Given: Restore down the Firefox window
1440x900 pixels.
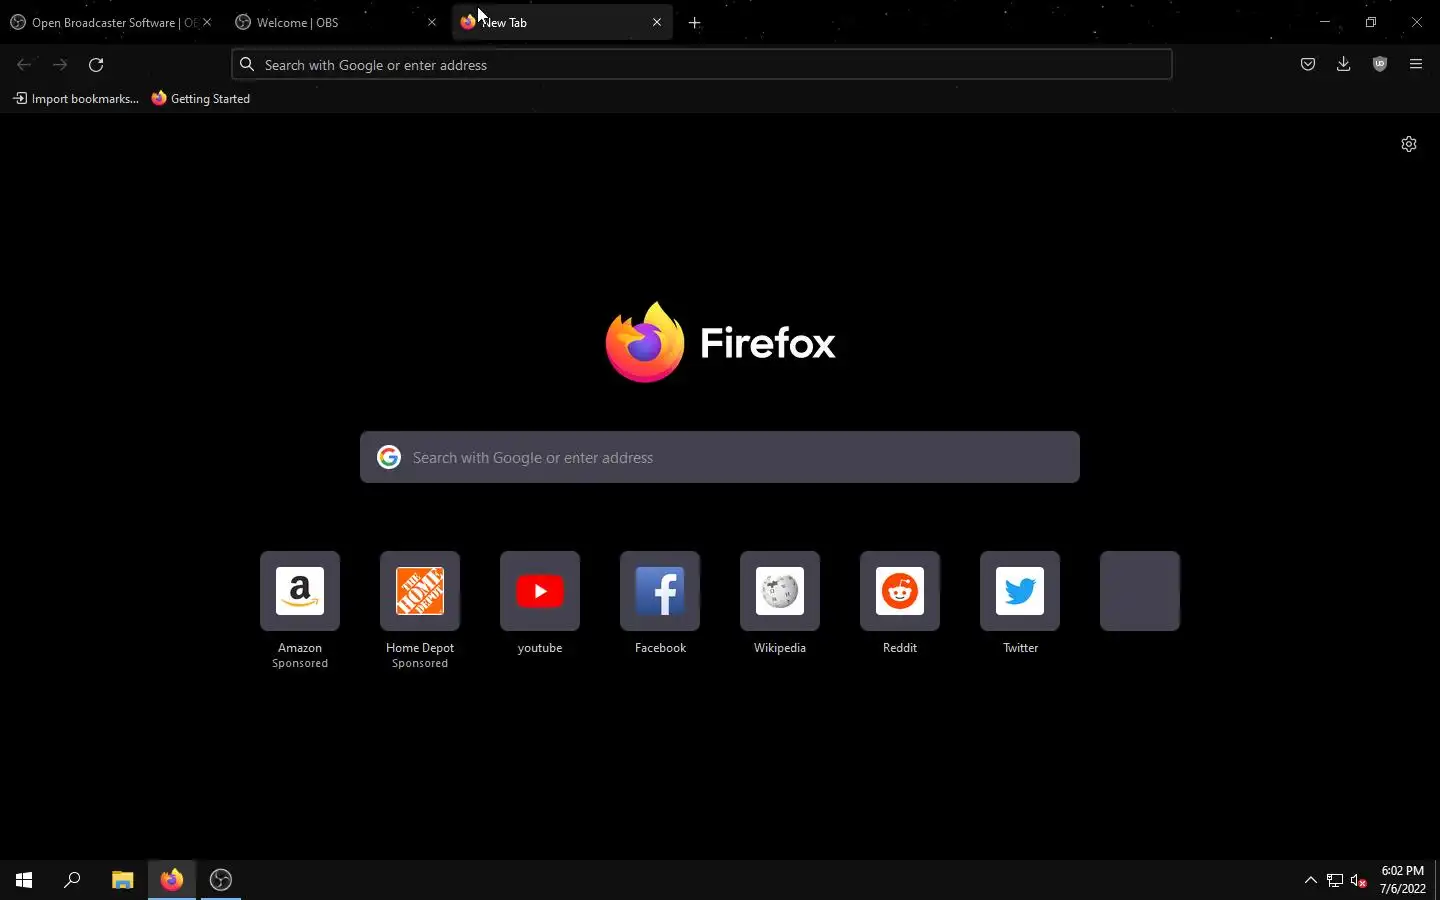Looking at the screenshot, I should [1371, 22].
